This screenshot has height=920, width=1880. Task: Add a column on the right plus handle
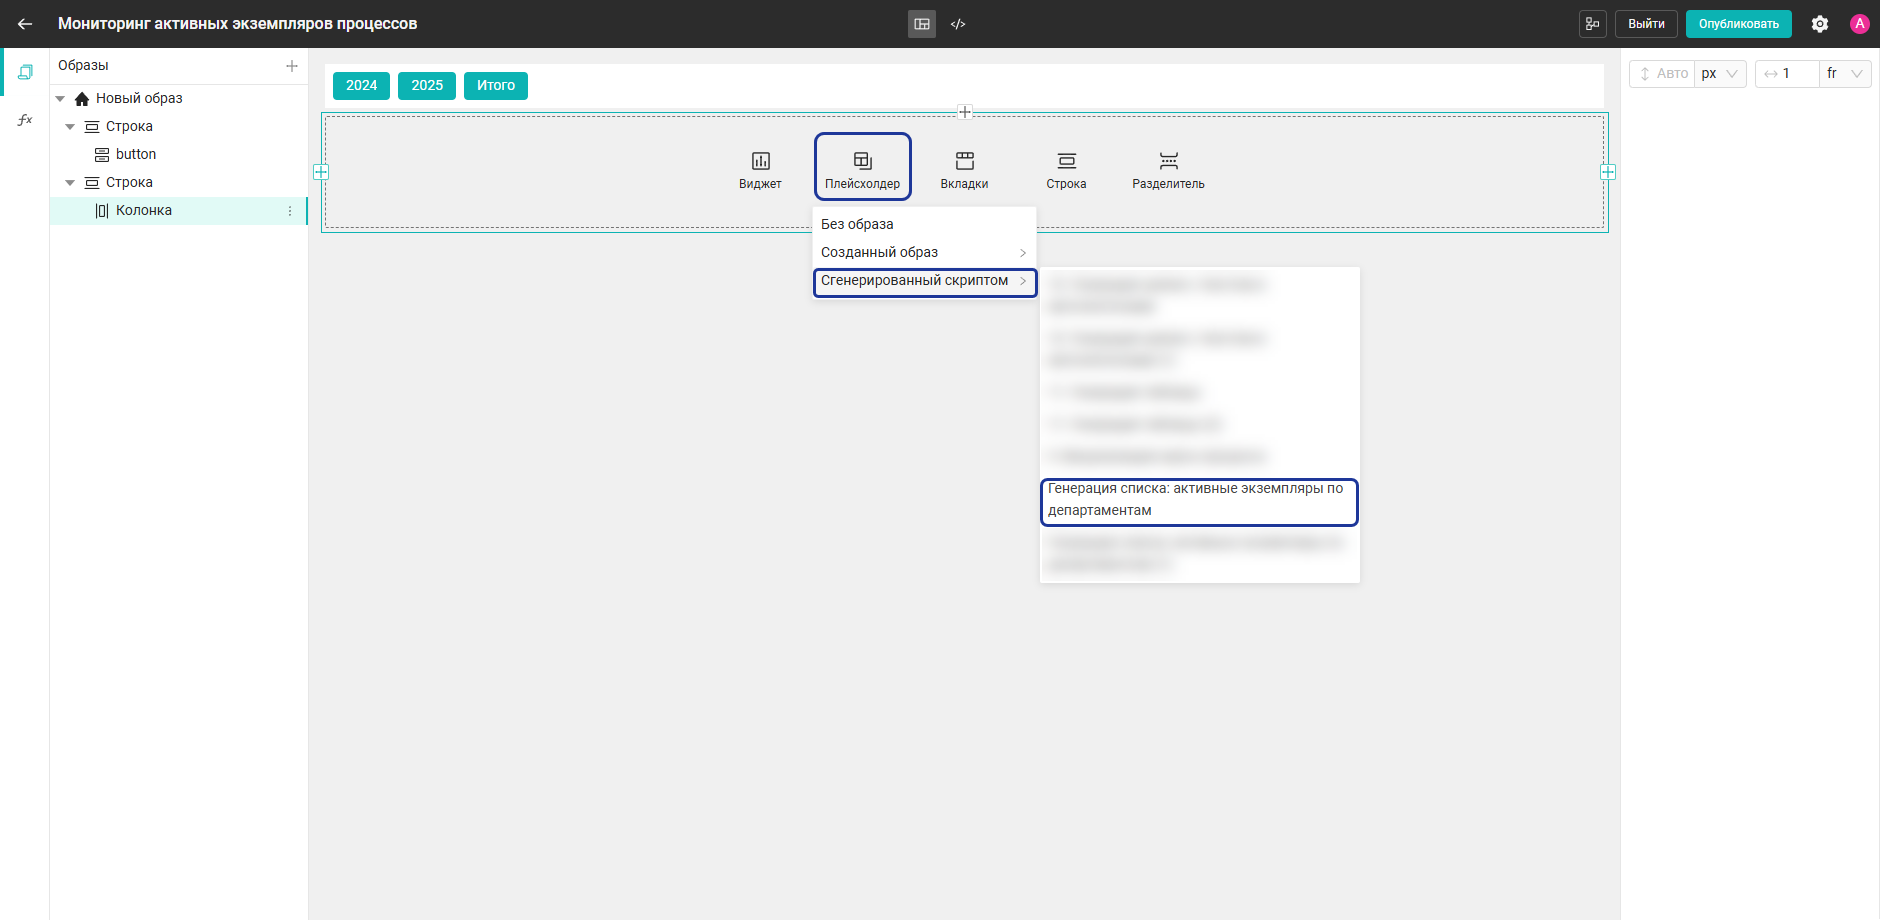coord(1608,172)
